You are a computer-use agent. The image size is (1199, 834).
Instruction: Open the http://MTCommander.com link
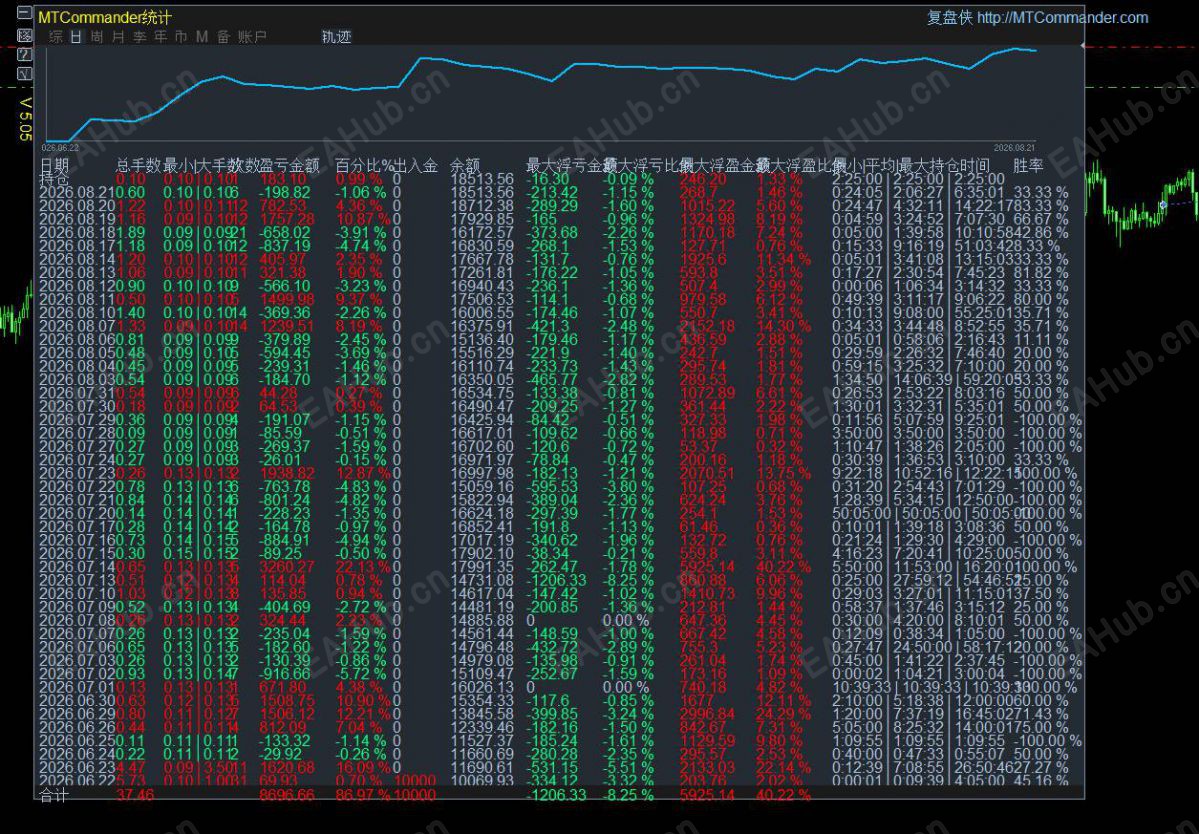[x=1063, y=18]
